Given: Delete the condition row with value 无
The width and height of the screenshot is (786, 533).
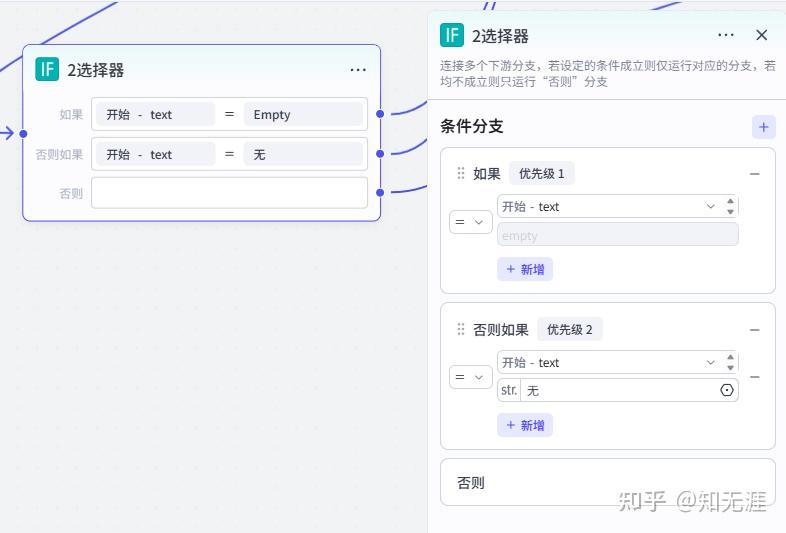Looking at the screenshot, I should pyautogui.click(x=754, y=377).
